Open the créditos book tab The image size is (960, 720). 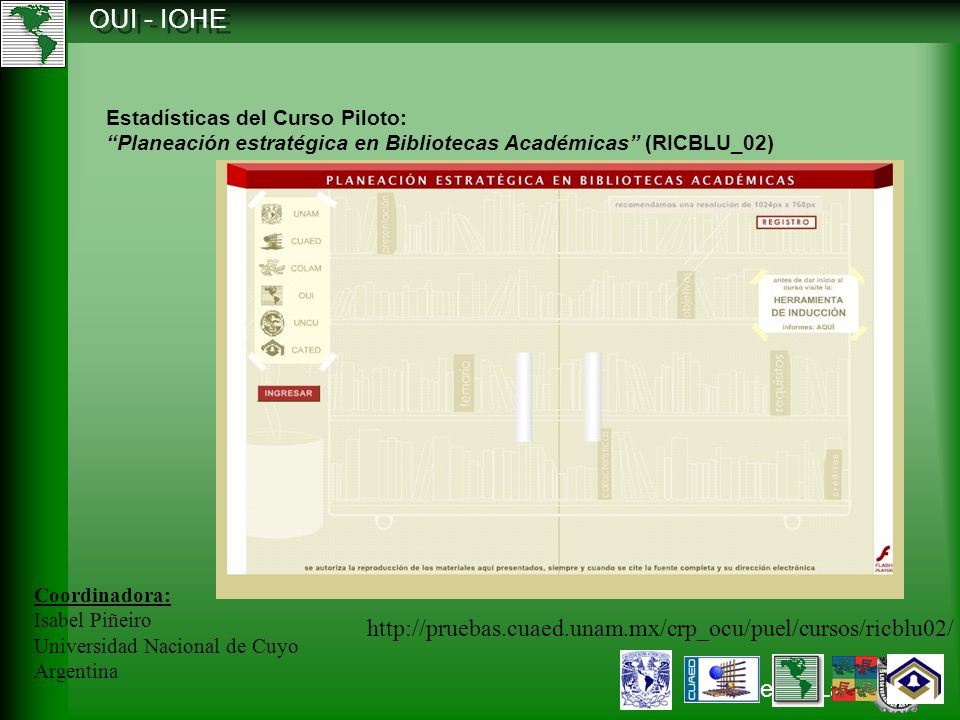click(x=834, y=474)
